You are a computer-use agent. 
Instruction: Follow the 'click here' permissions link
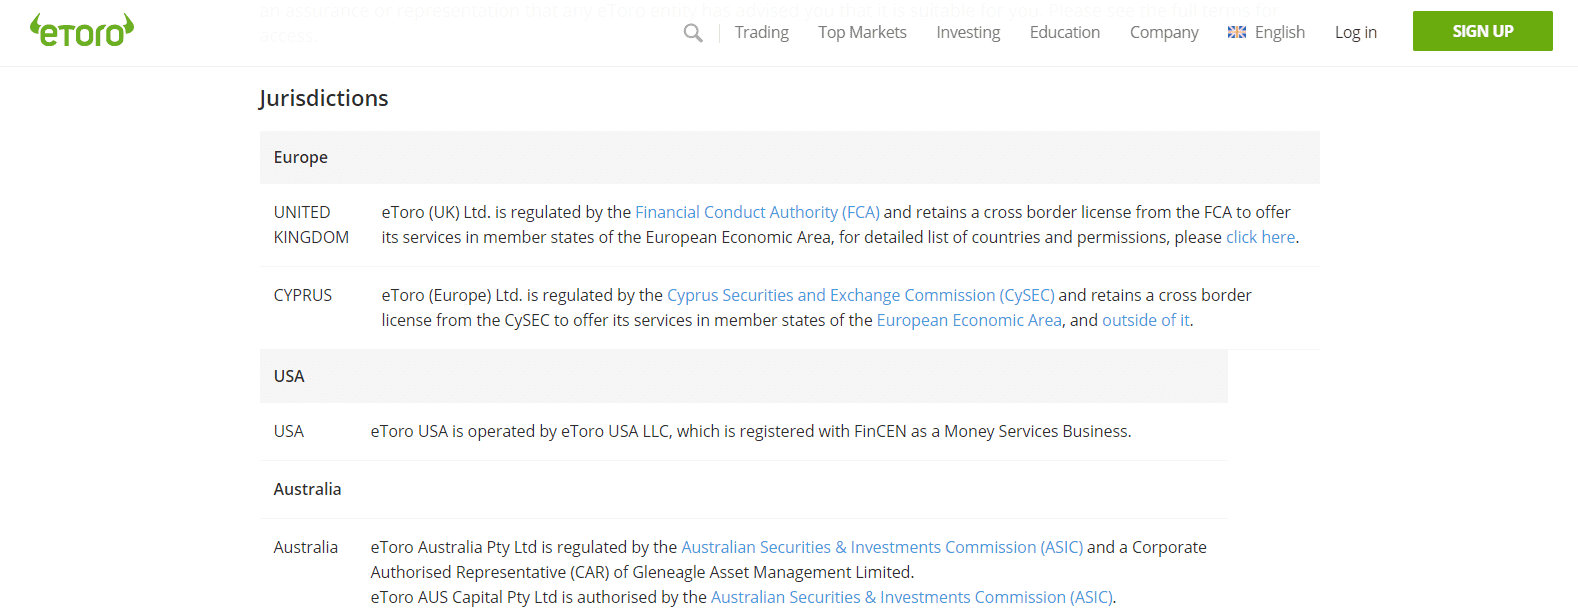coord(1260,237)
